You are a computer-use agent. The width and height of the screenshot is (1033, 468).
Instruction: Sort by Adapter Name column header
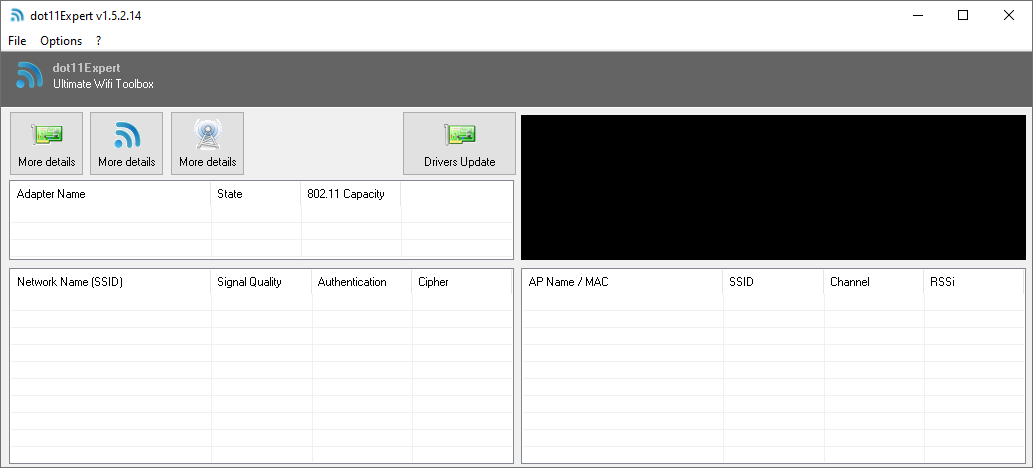pyautogui.click(x=111, y=194)
